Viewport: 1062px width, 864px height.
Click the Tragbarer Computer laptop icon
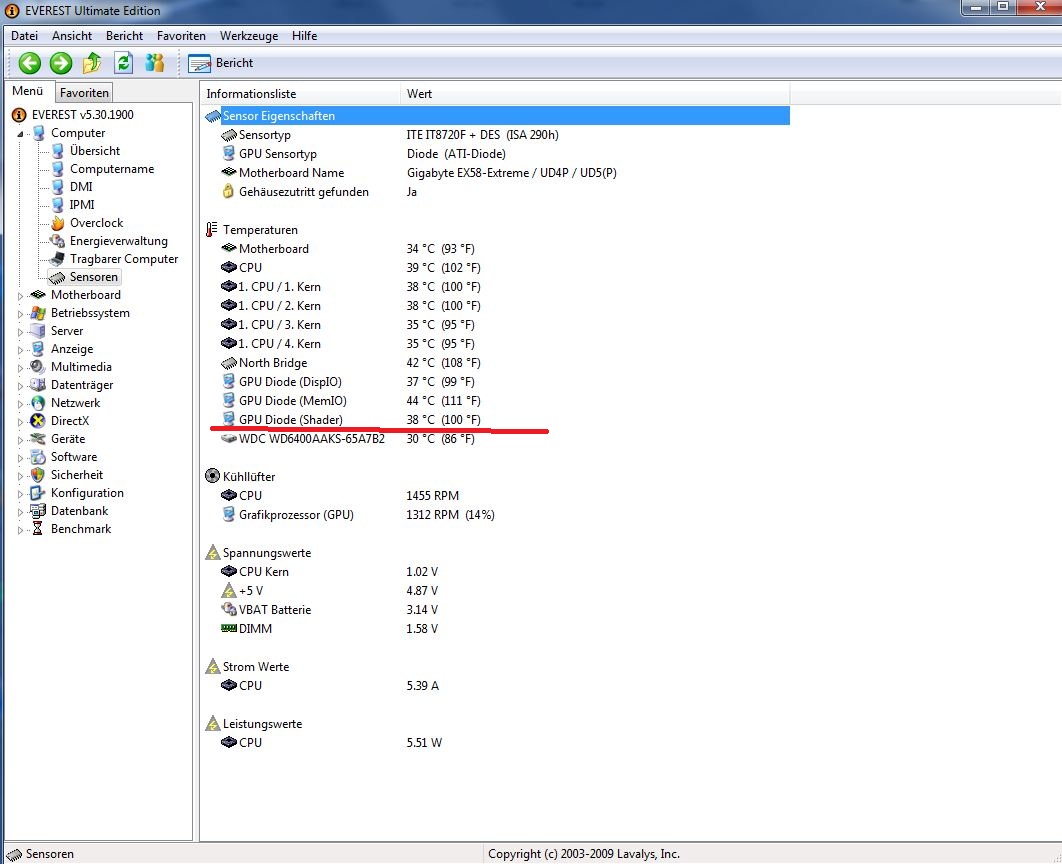coord(58,259)
